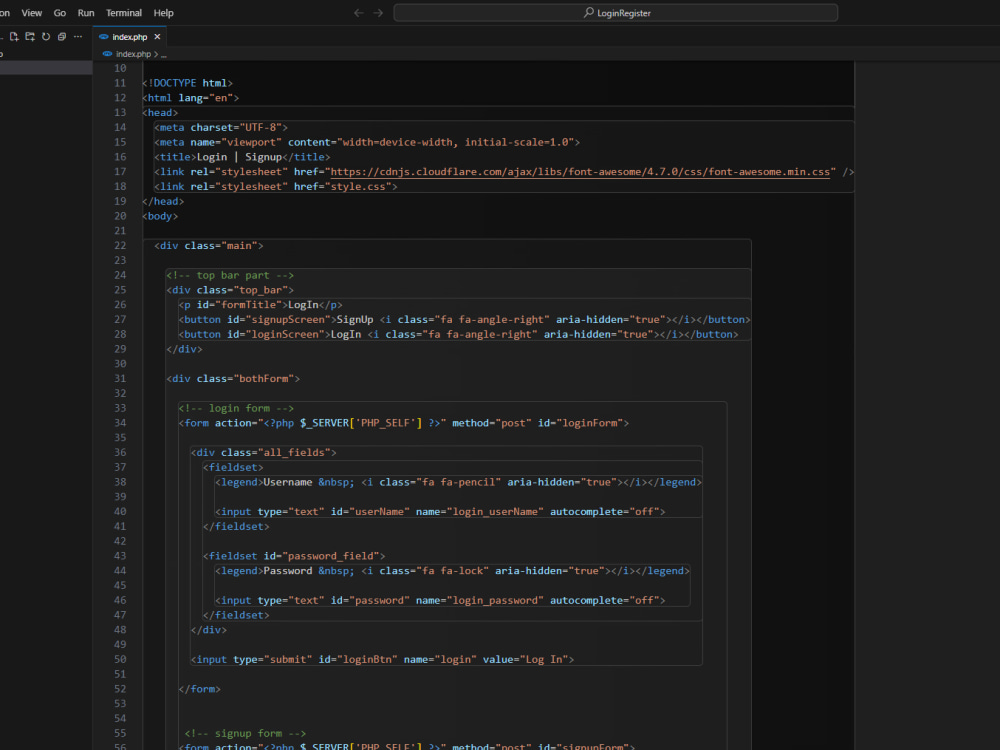This screenshot has width=1000, height=750.
Task: Select the index.php editor tab
Action: click(129, 37)
